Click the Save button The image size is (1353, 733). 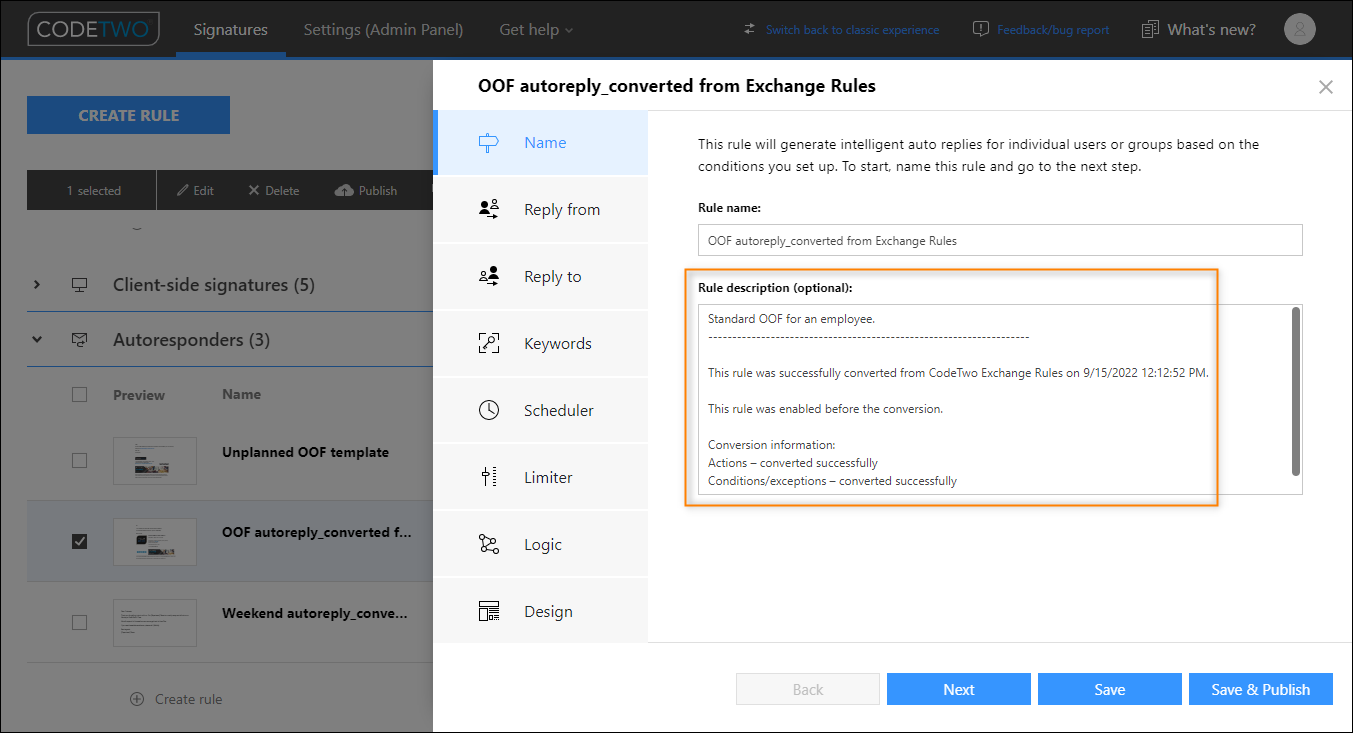tap(1110, 689)
